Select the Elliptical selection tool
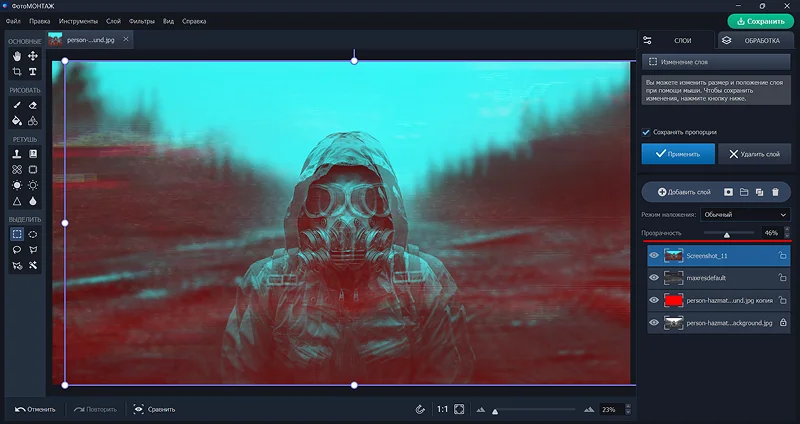The width and height of the screenshot is (800, 424). [33, 234]
